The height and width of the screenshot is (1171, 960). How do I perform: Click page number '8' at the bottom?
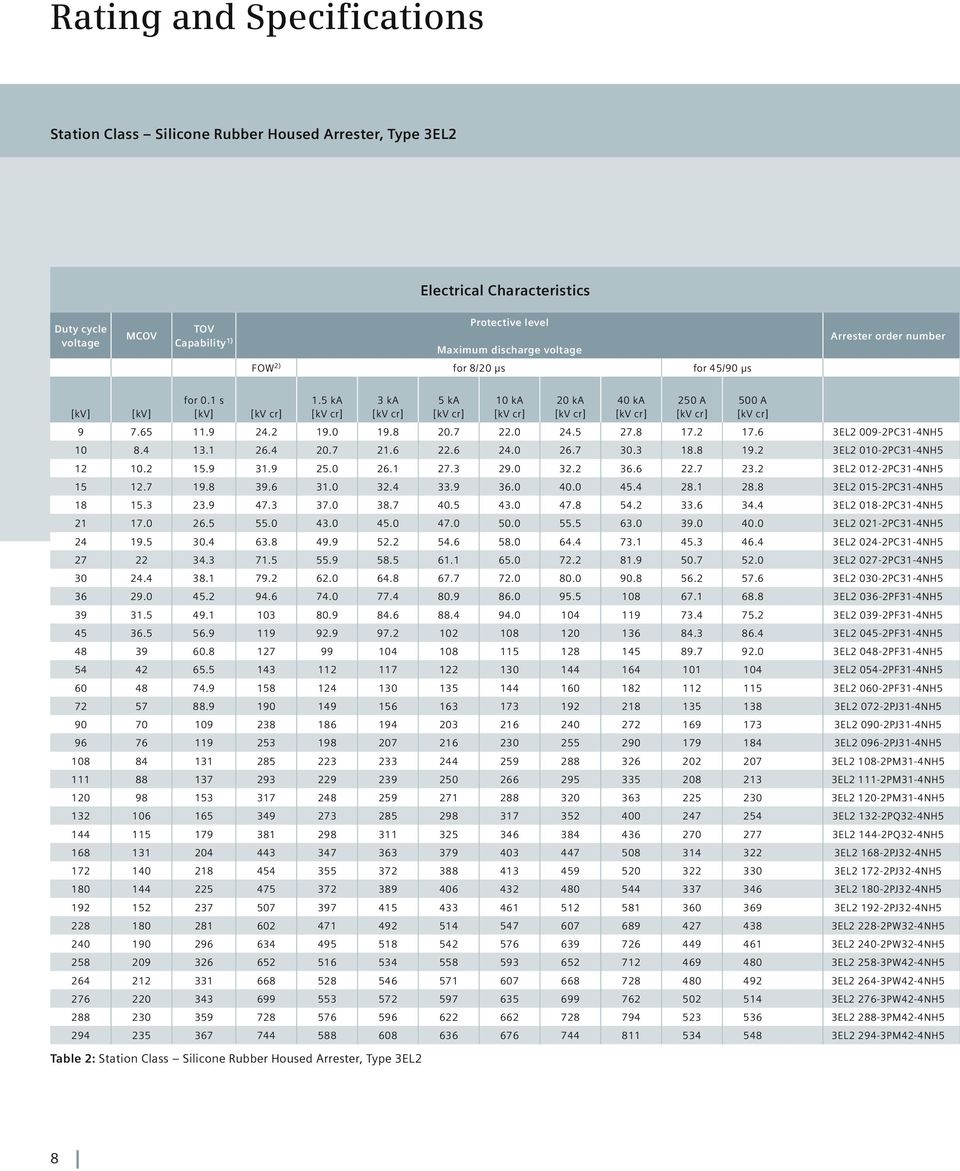55,1158
